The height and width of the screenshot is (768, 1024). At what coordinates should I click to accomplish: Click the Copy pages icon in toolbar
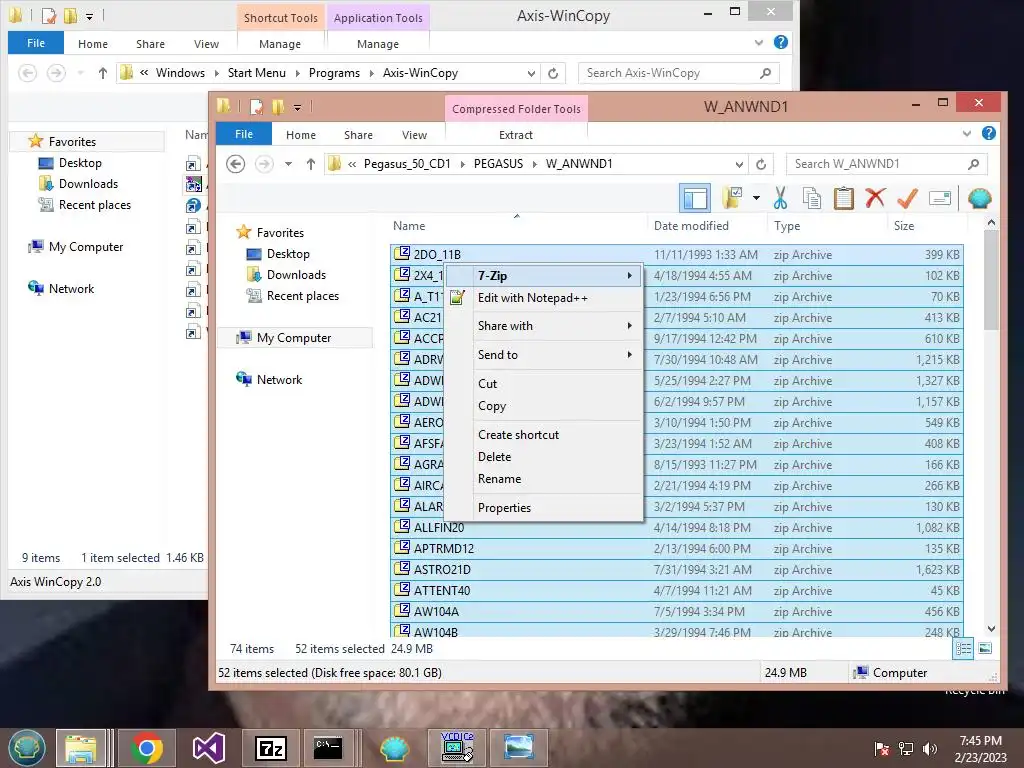(x=811, y=198)
